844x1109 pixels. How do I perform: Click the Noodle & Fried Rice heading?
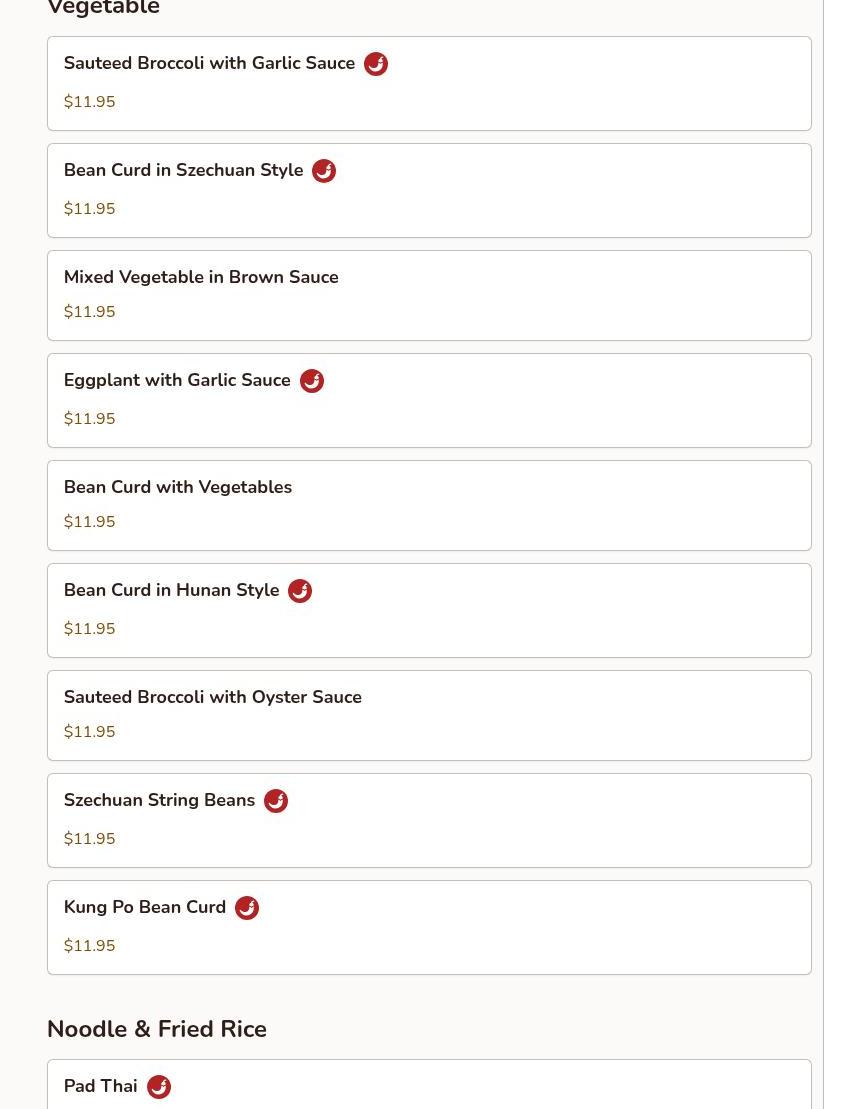[x=157, y=1029]
